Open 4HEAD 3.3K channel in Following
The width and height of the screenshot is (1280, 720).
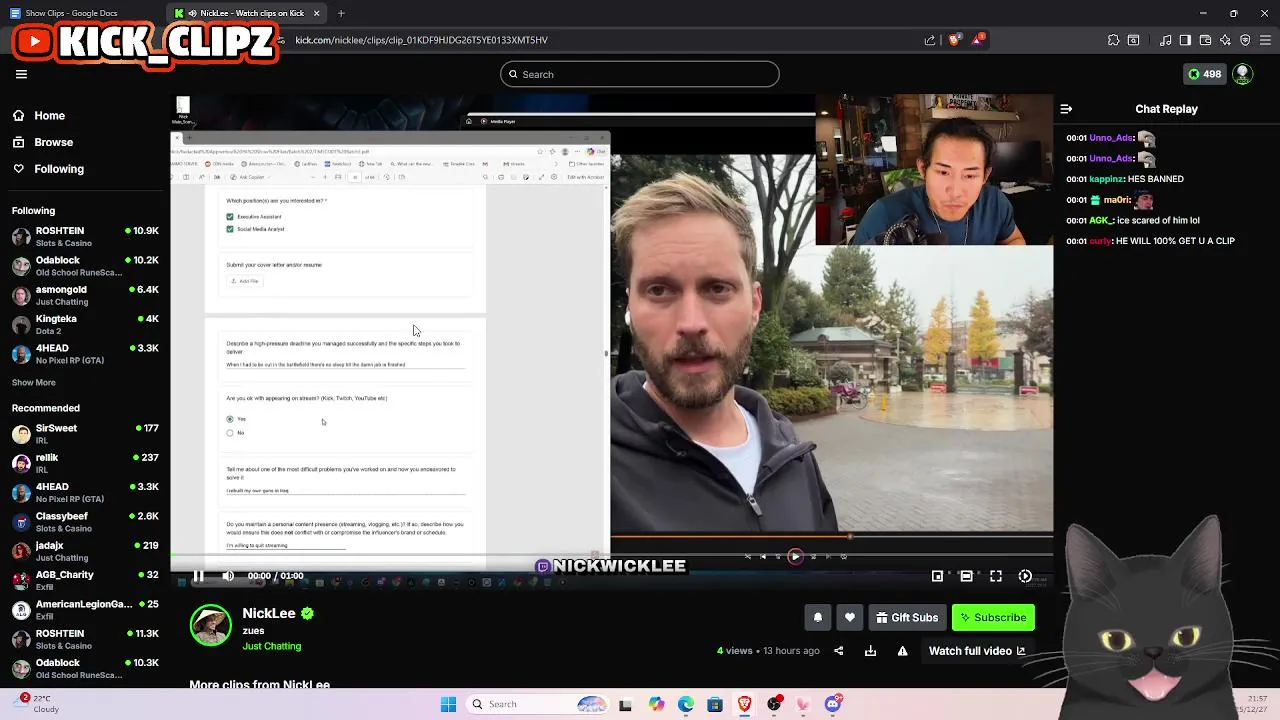(85, 354)
